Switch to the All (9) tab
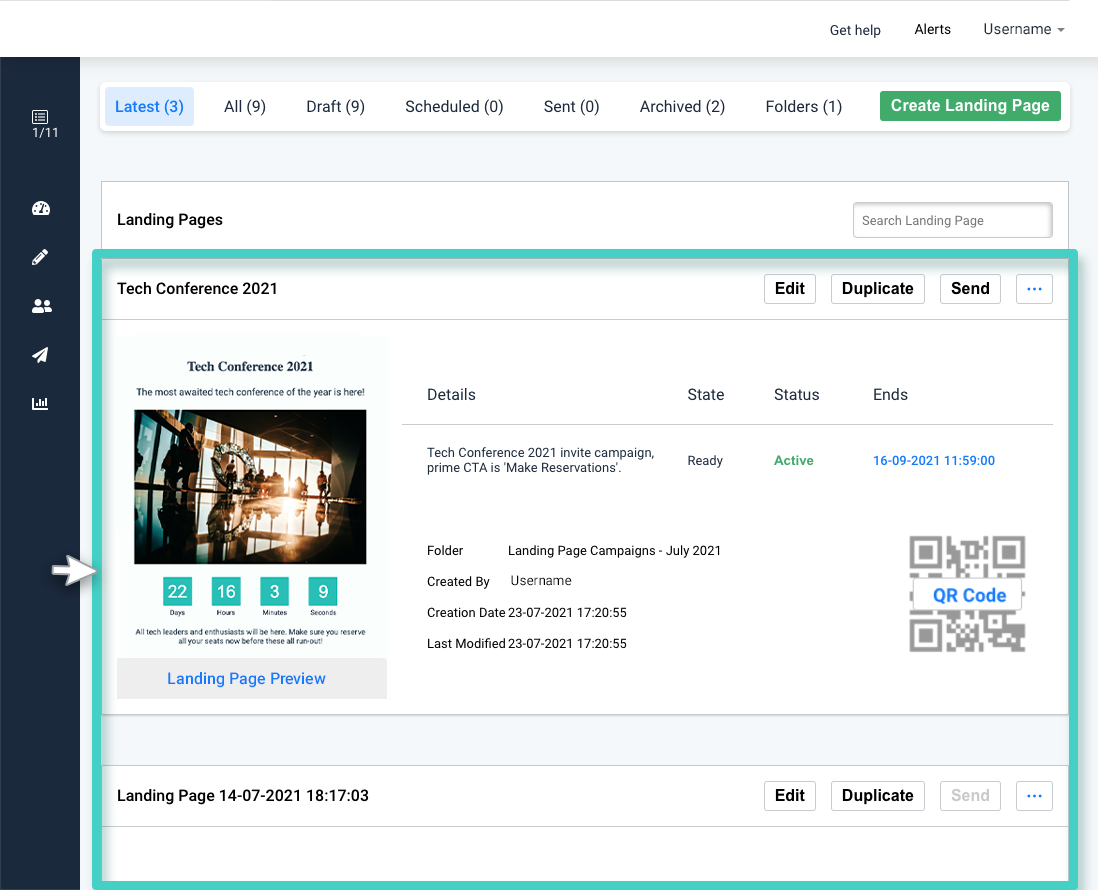The width and height of the screenshot is (1098, 890). (x=245, y=106)
